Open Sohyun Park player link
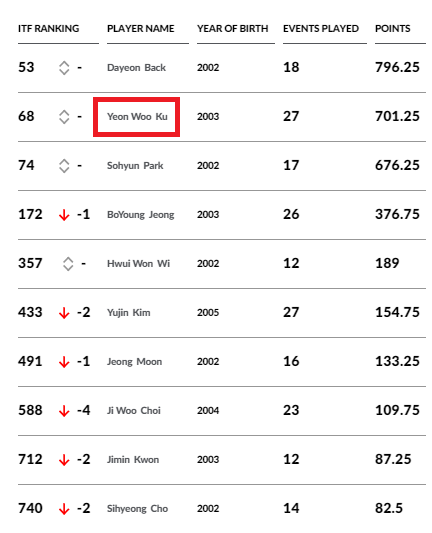The height and width of the screenshot is (533, 432). [x=135, y=166]
